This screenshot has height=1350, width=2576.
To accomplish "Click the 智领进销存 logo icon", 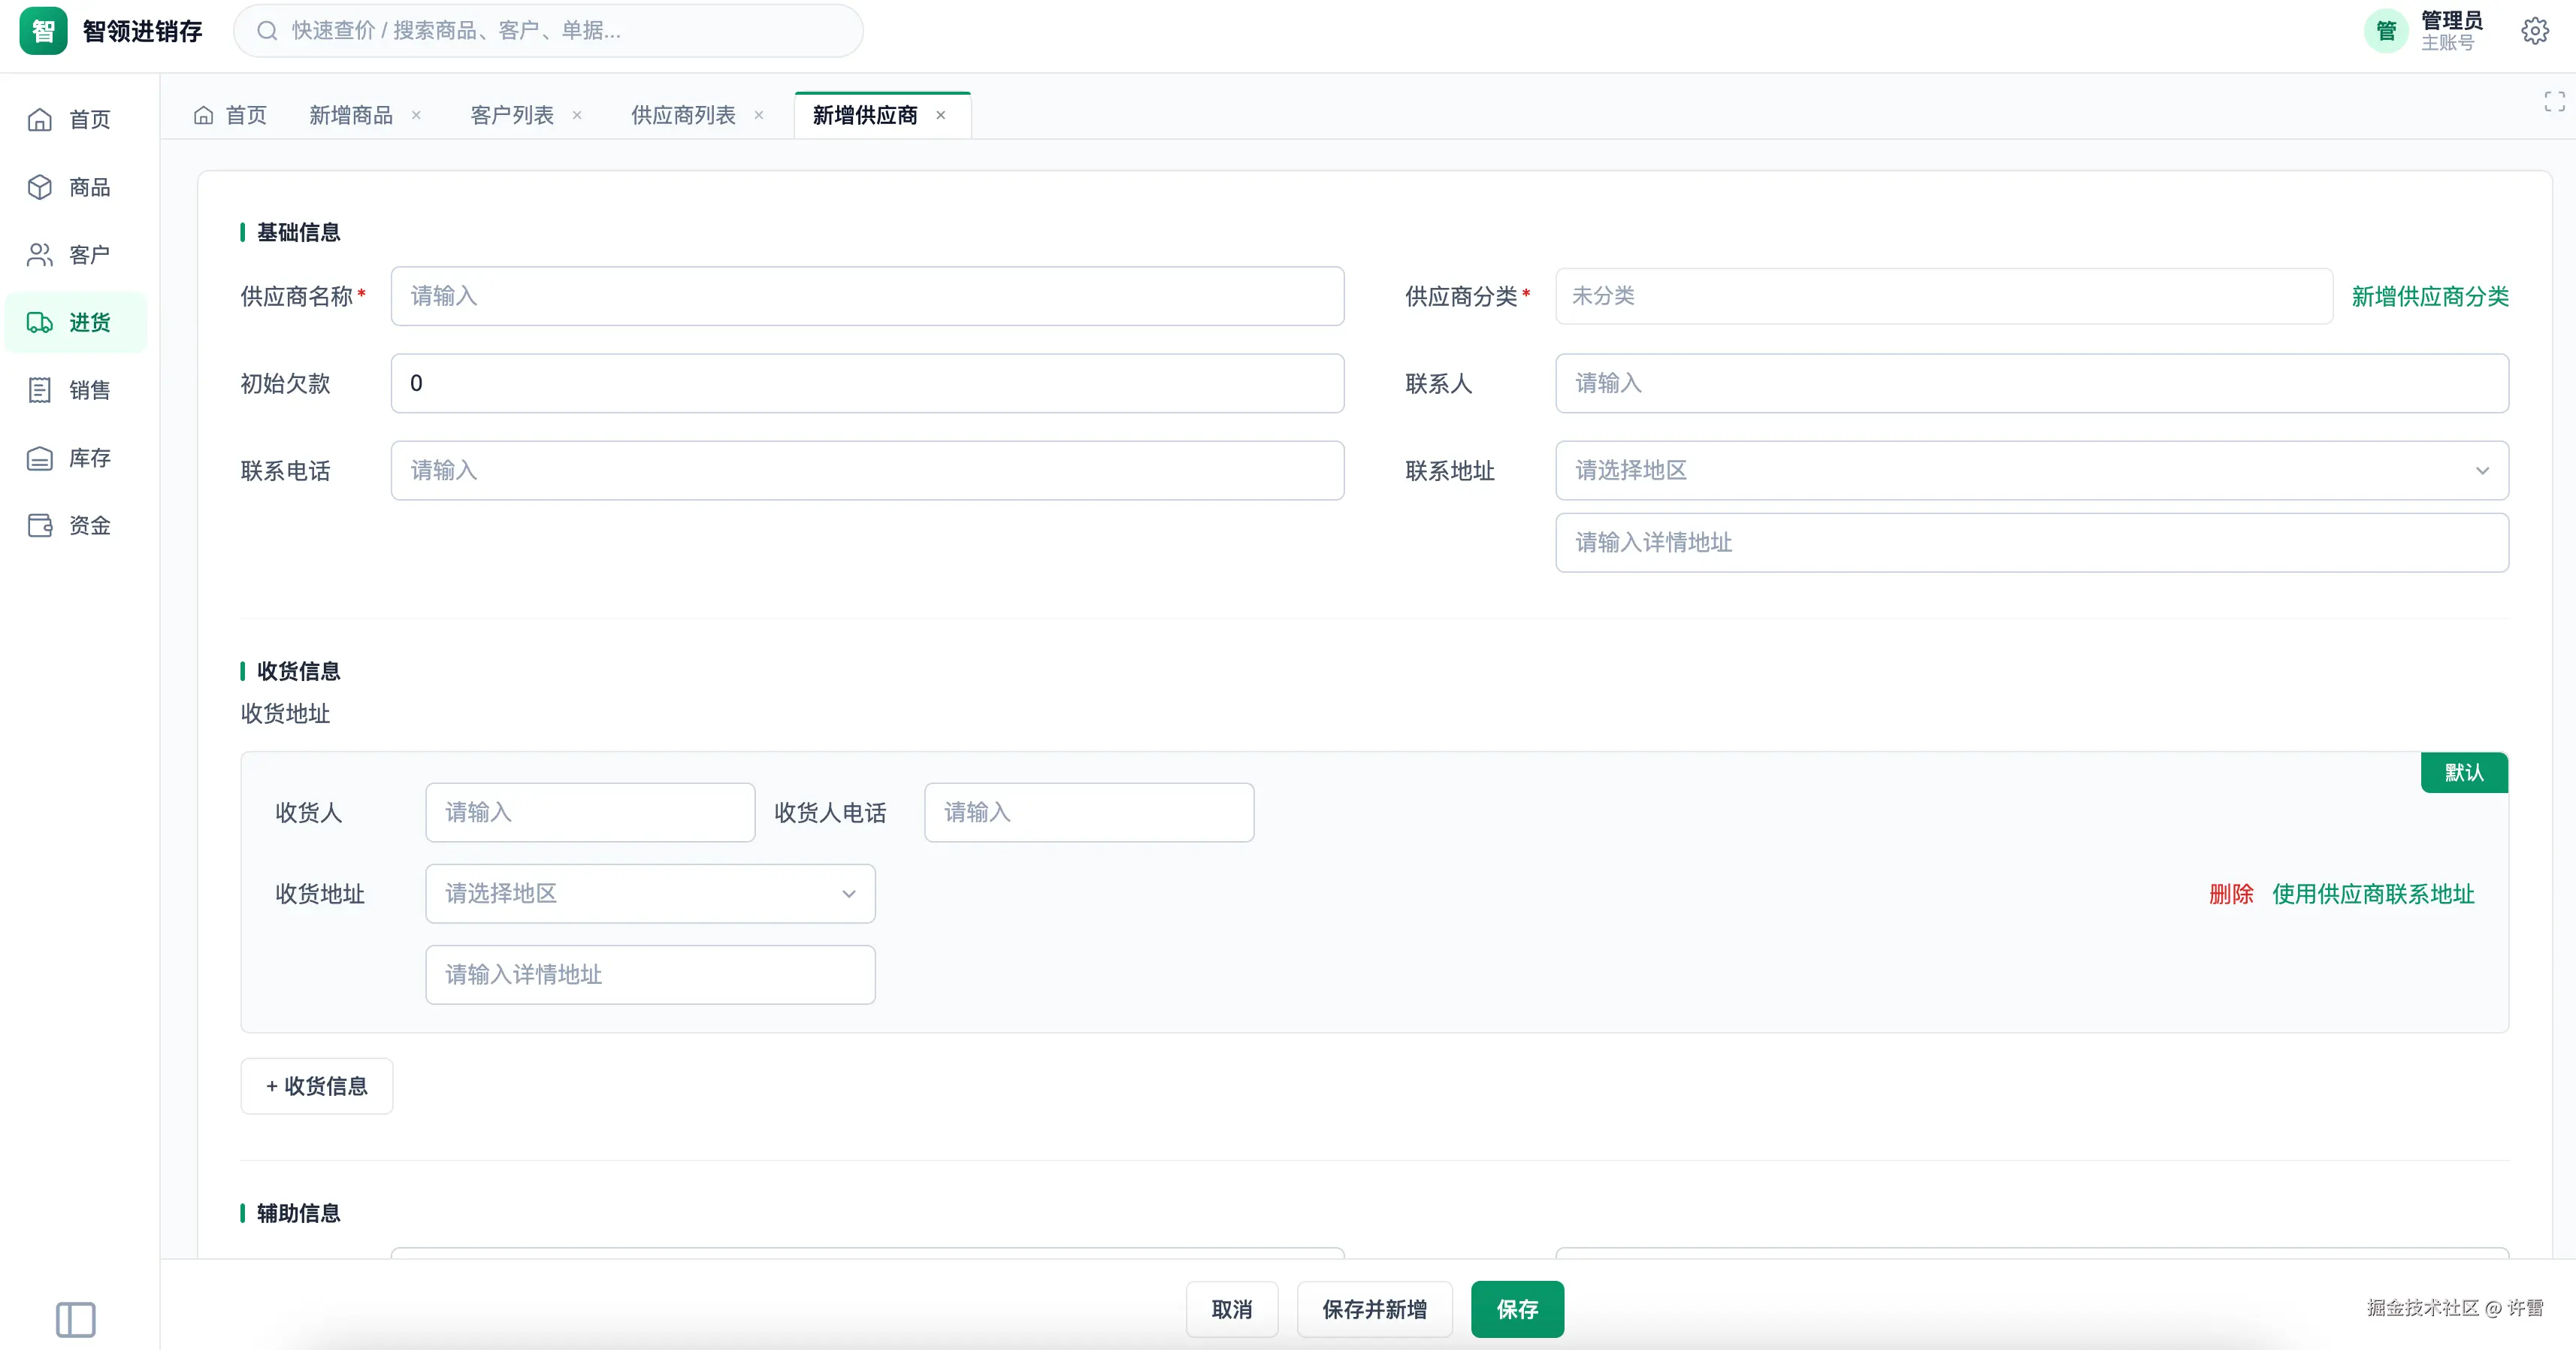I will click(43, 31).
